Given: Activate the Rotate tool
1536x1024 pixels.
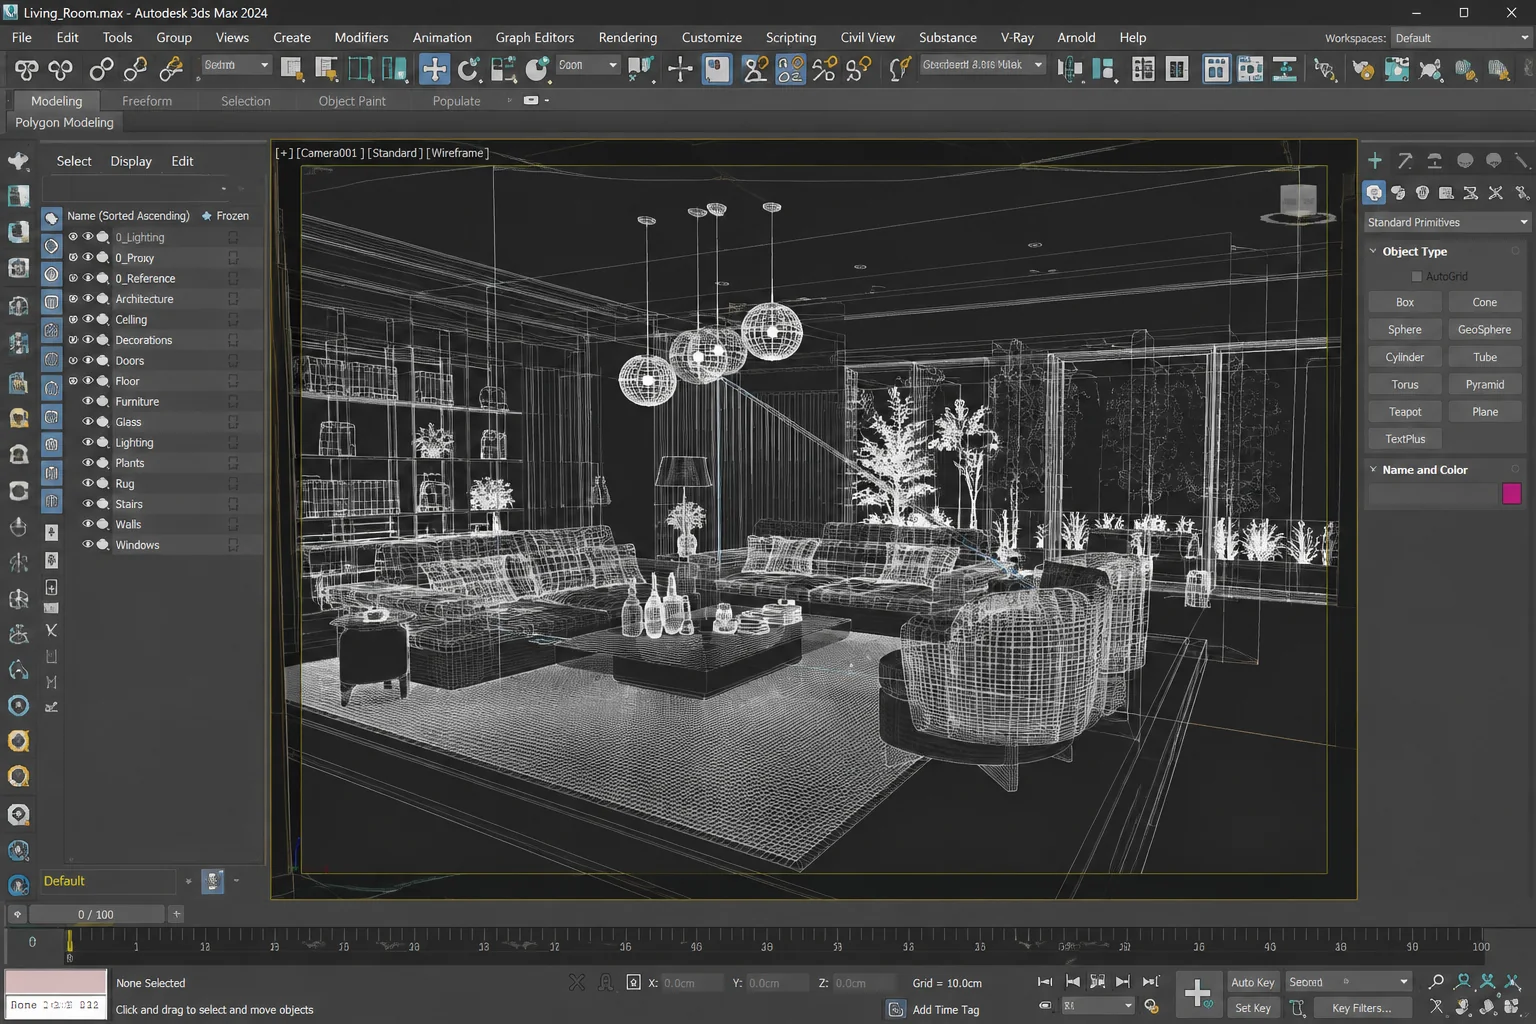Looking at the screenshot, I should (x=468, y=68).
